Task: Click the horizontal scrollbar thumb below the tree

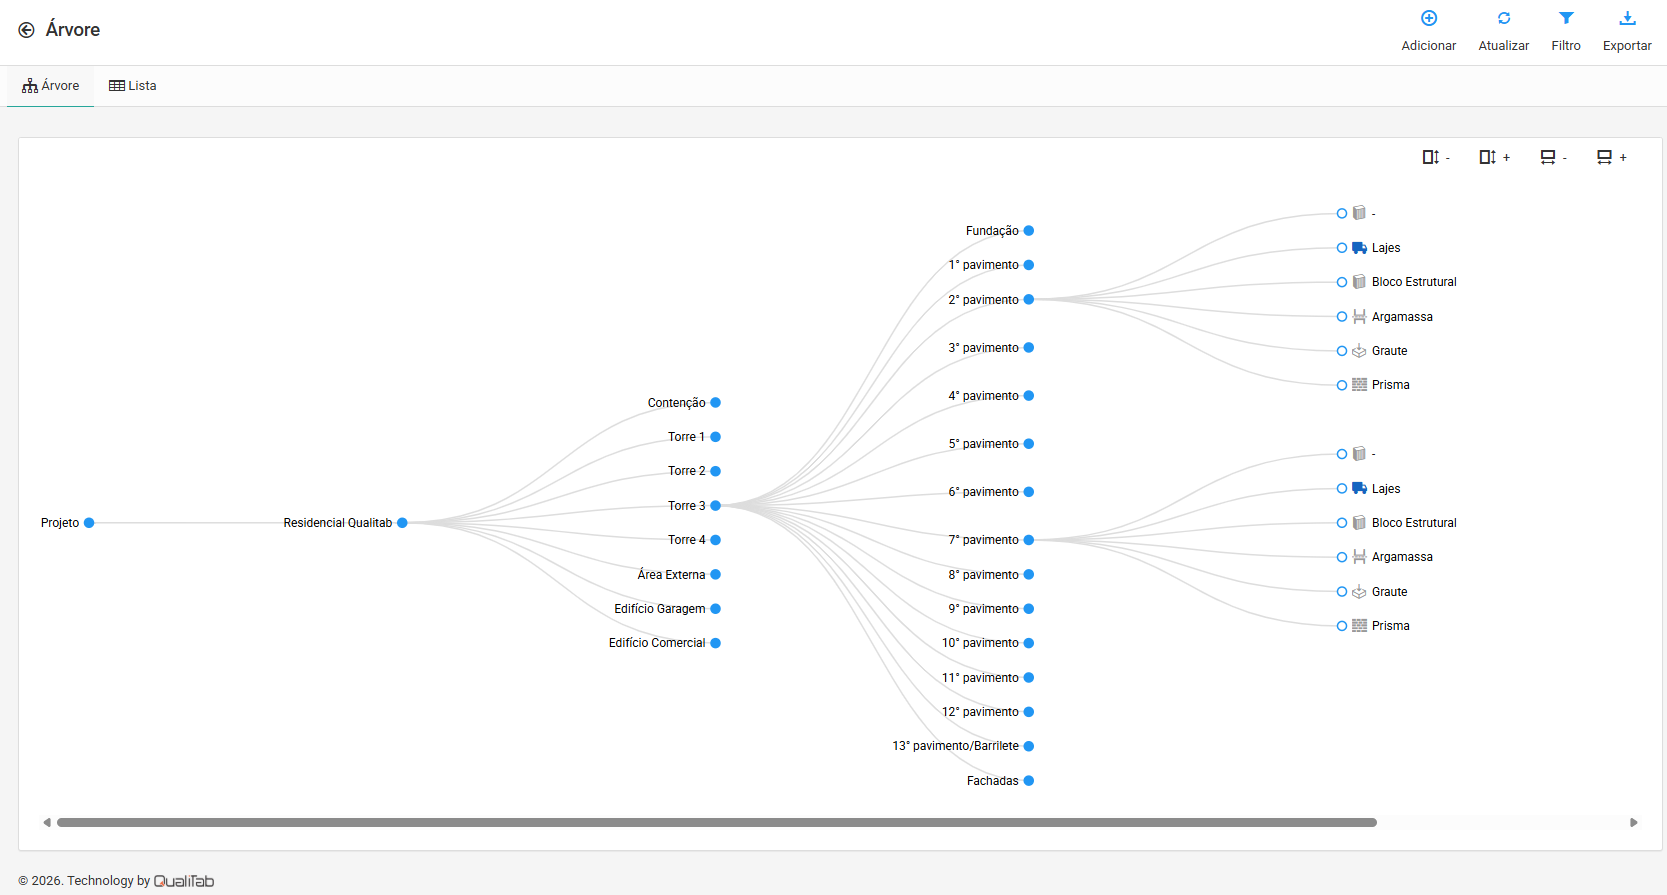Action: point(717,823)
